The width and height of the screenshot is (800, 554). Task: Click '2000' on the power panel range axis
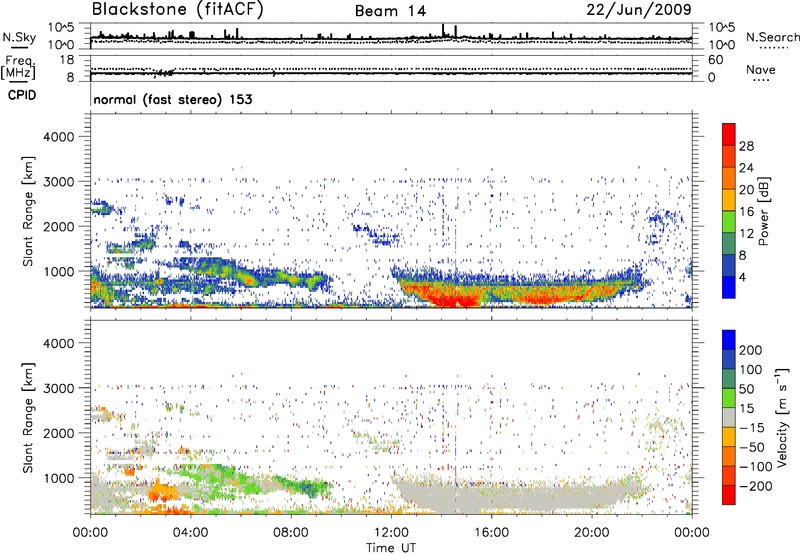click(58, 226)
